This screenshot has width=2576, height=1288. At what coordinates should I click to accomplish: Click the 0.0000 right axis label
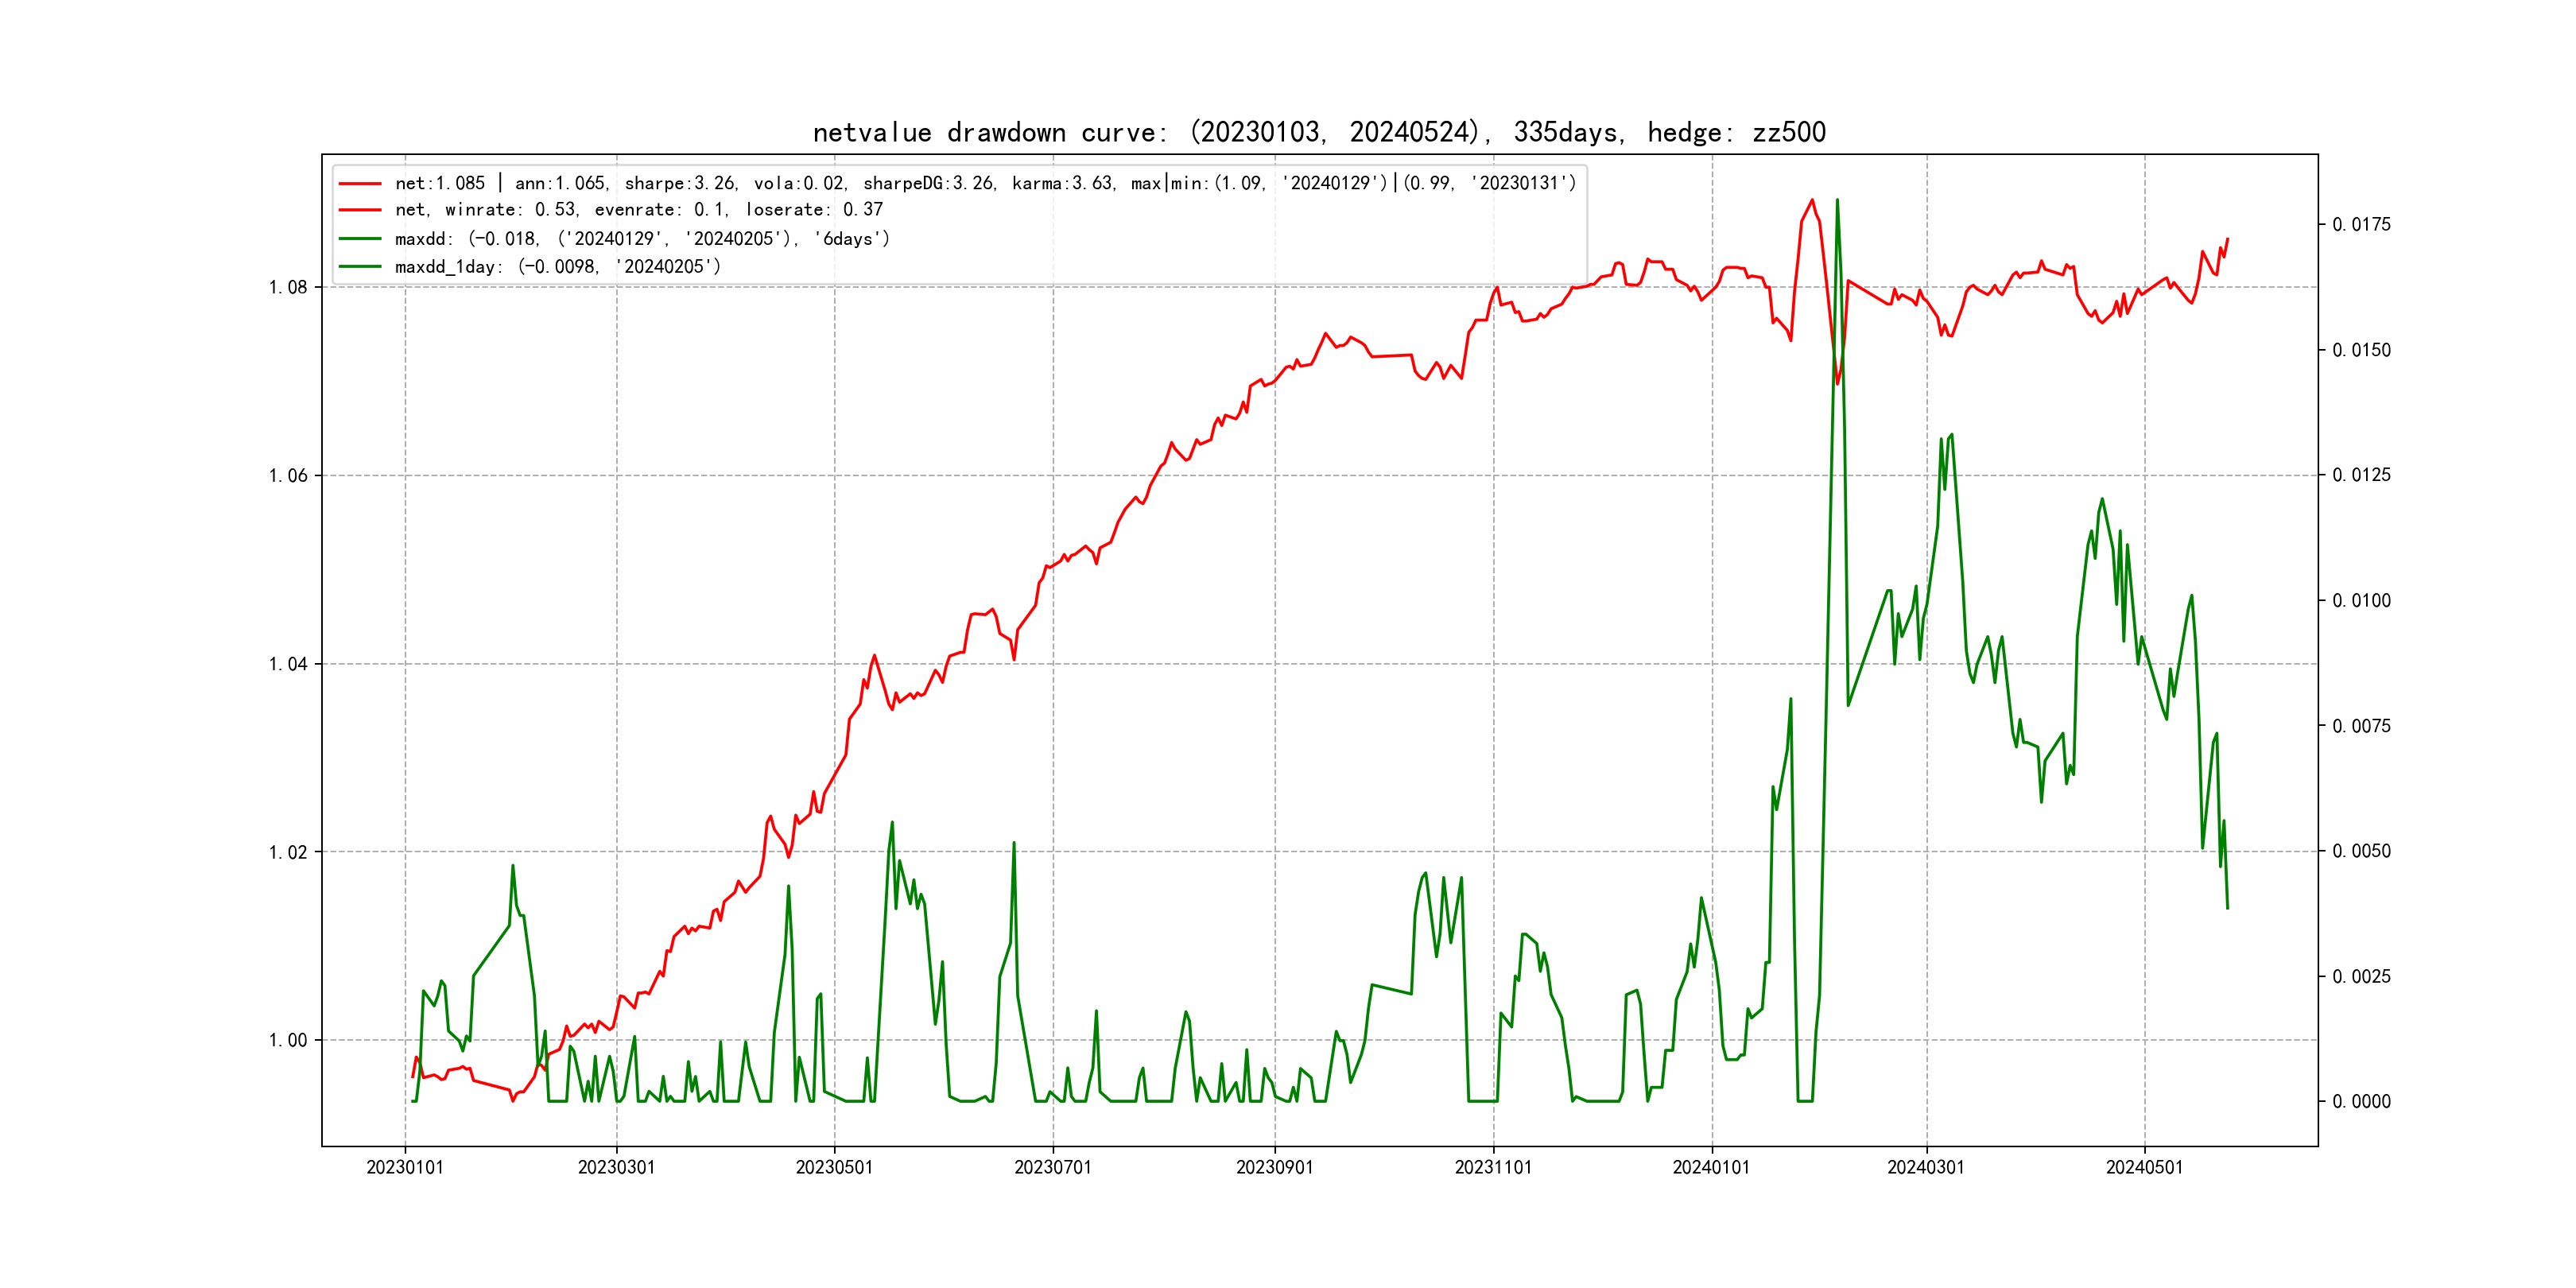click(x=2361, y=1102)
